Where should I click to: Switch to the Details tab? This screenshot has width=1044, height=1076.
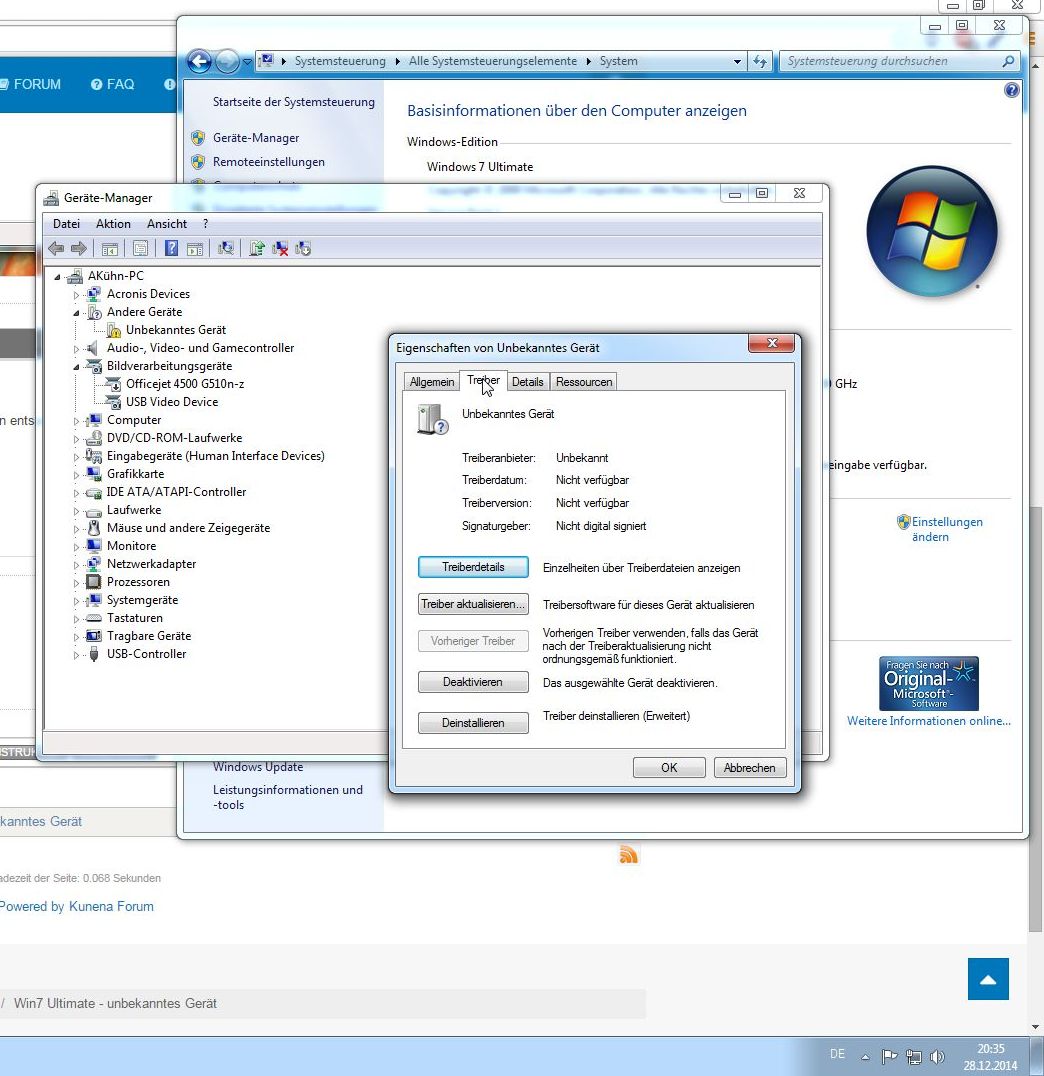[x=527, y=382]
